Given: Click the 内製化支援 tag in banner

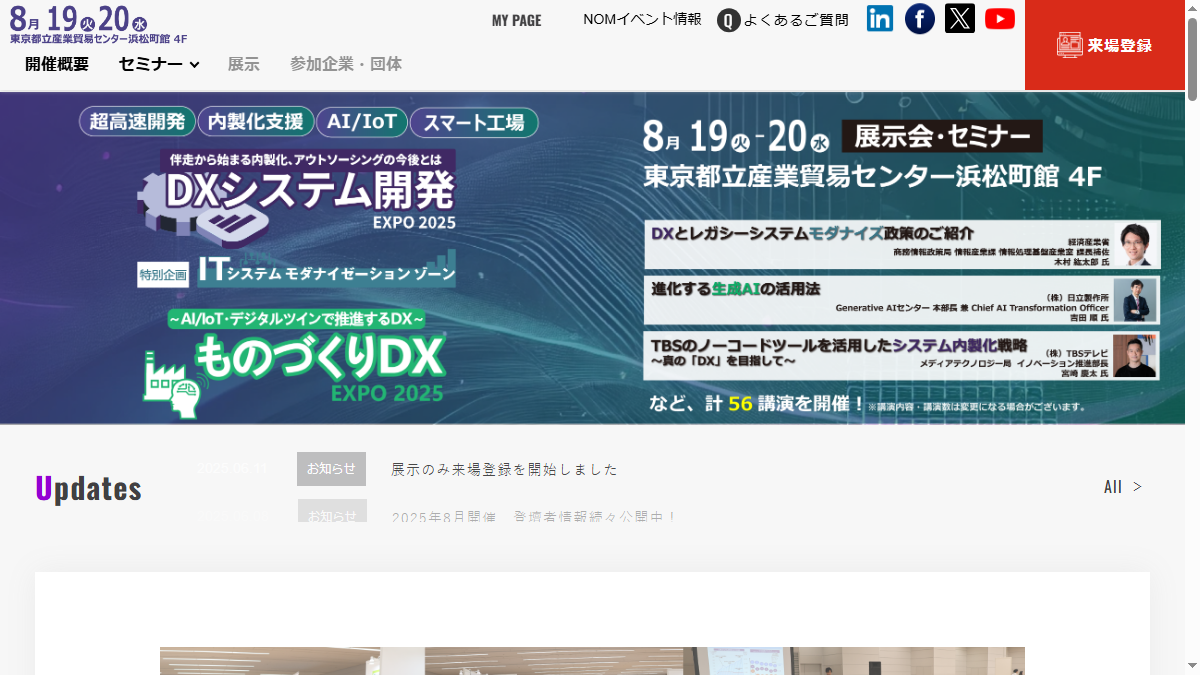Looking at the screenshot, I should (256, 122).
